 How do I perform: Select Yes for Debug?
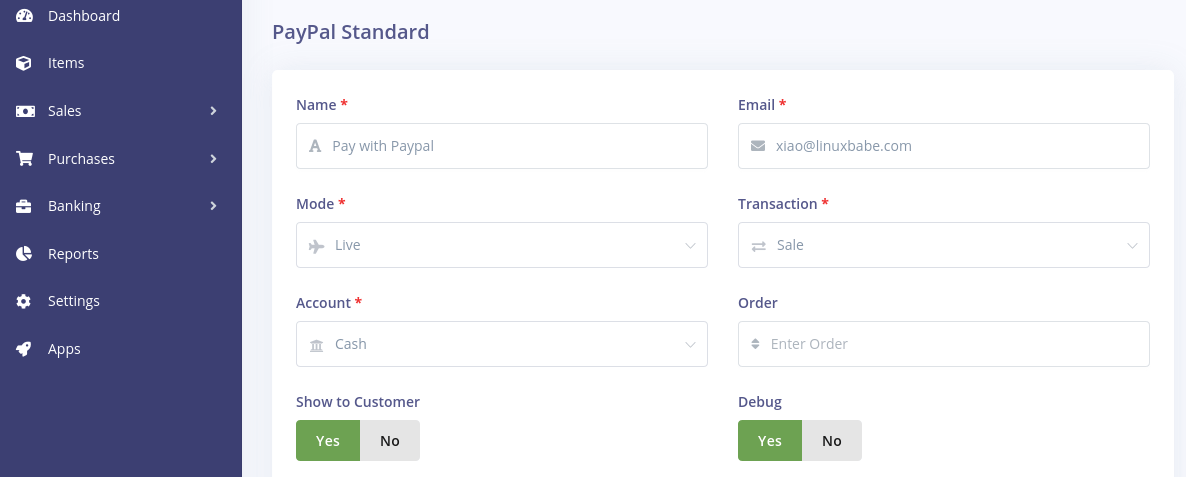(770, 441)
